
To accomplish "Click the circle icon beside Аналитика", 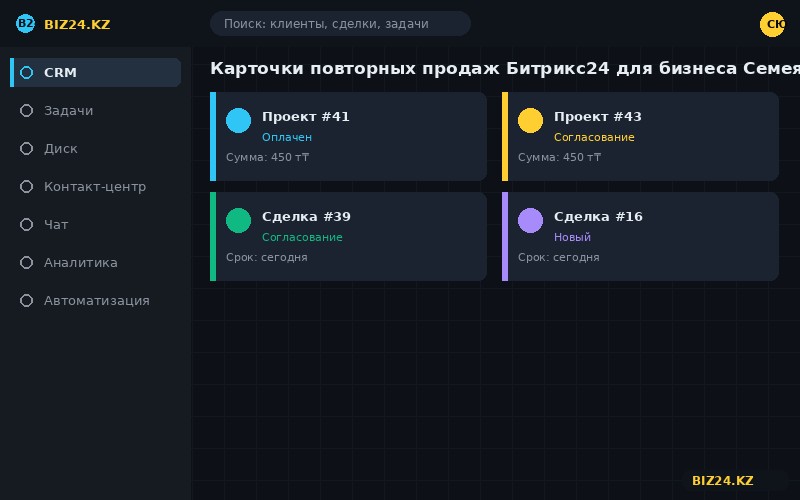I will pyautogui.click(x=27, y=263).
